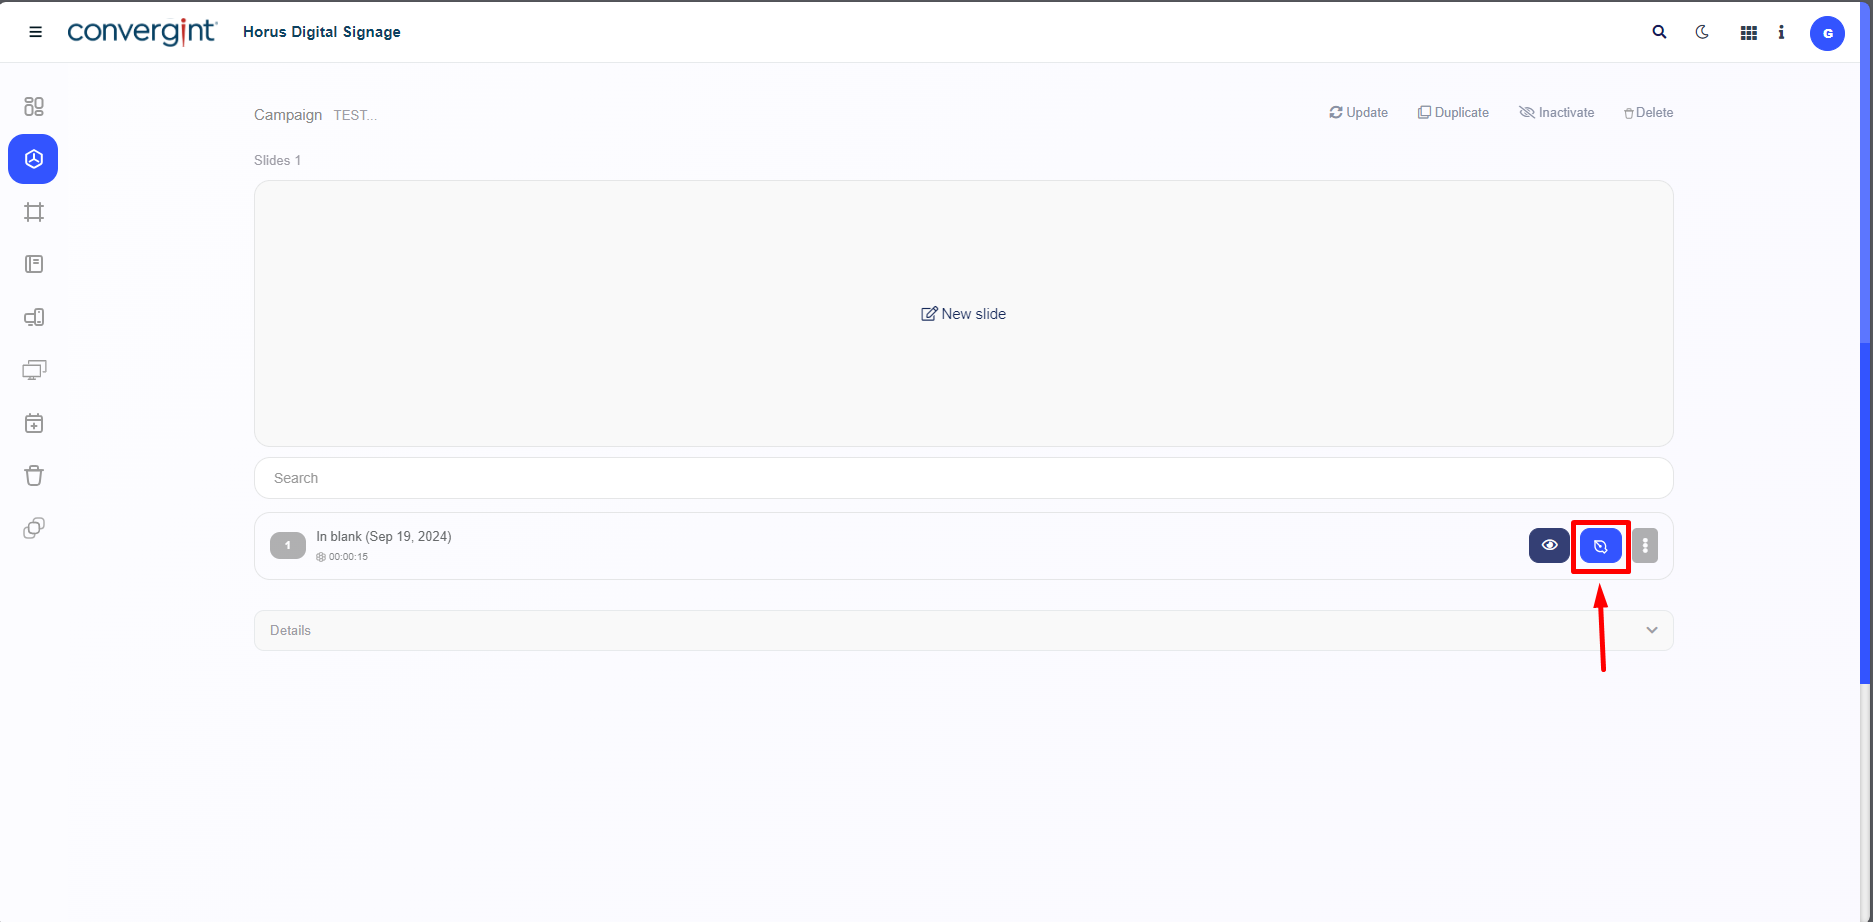Click the info icon in header

tap(1781, 32)
